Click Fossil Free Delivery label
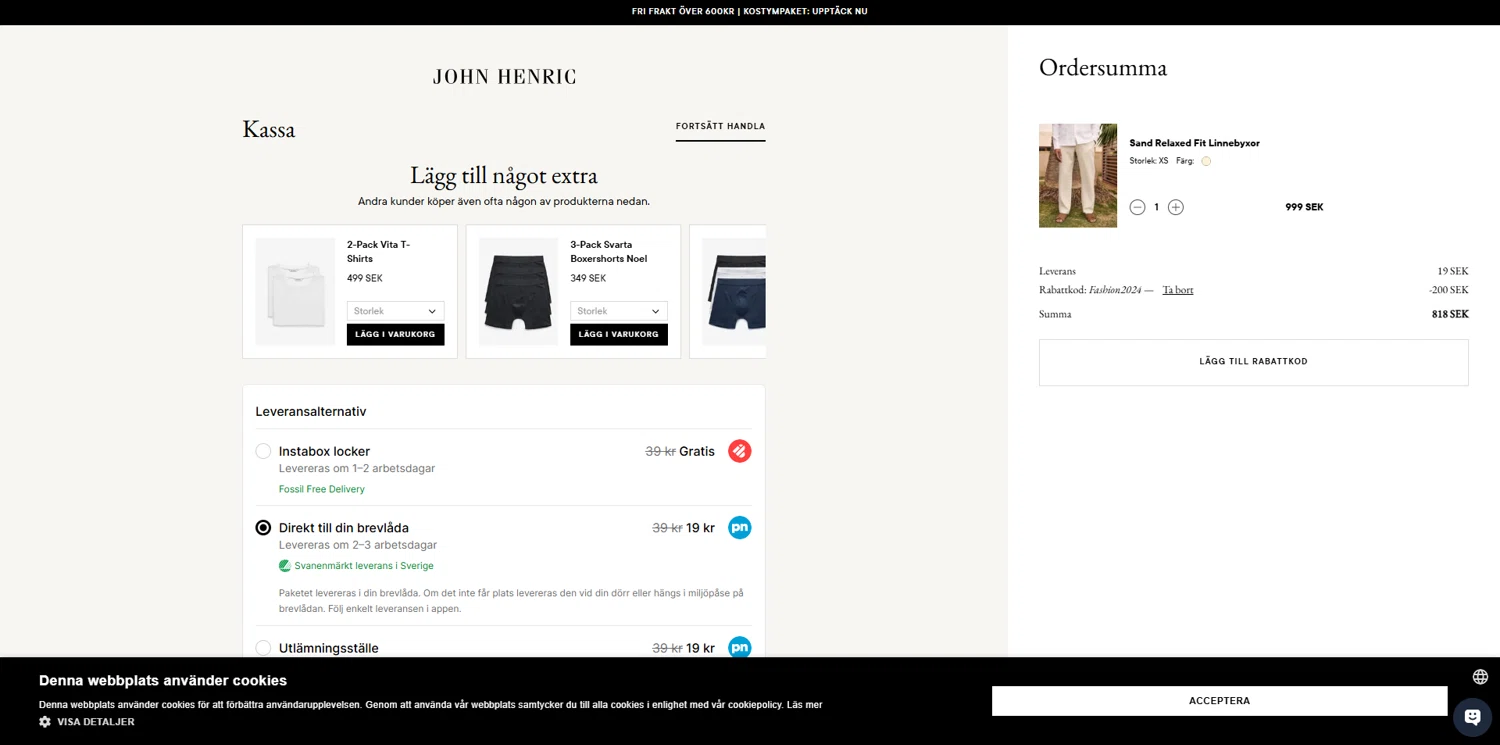Viewport: 1500px width, 745px height. [x=322, y=489]
